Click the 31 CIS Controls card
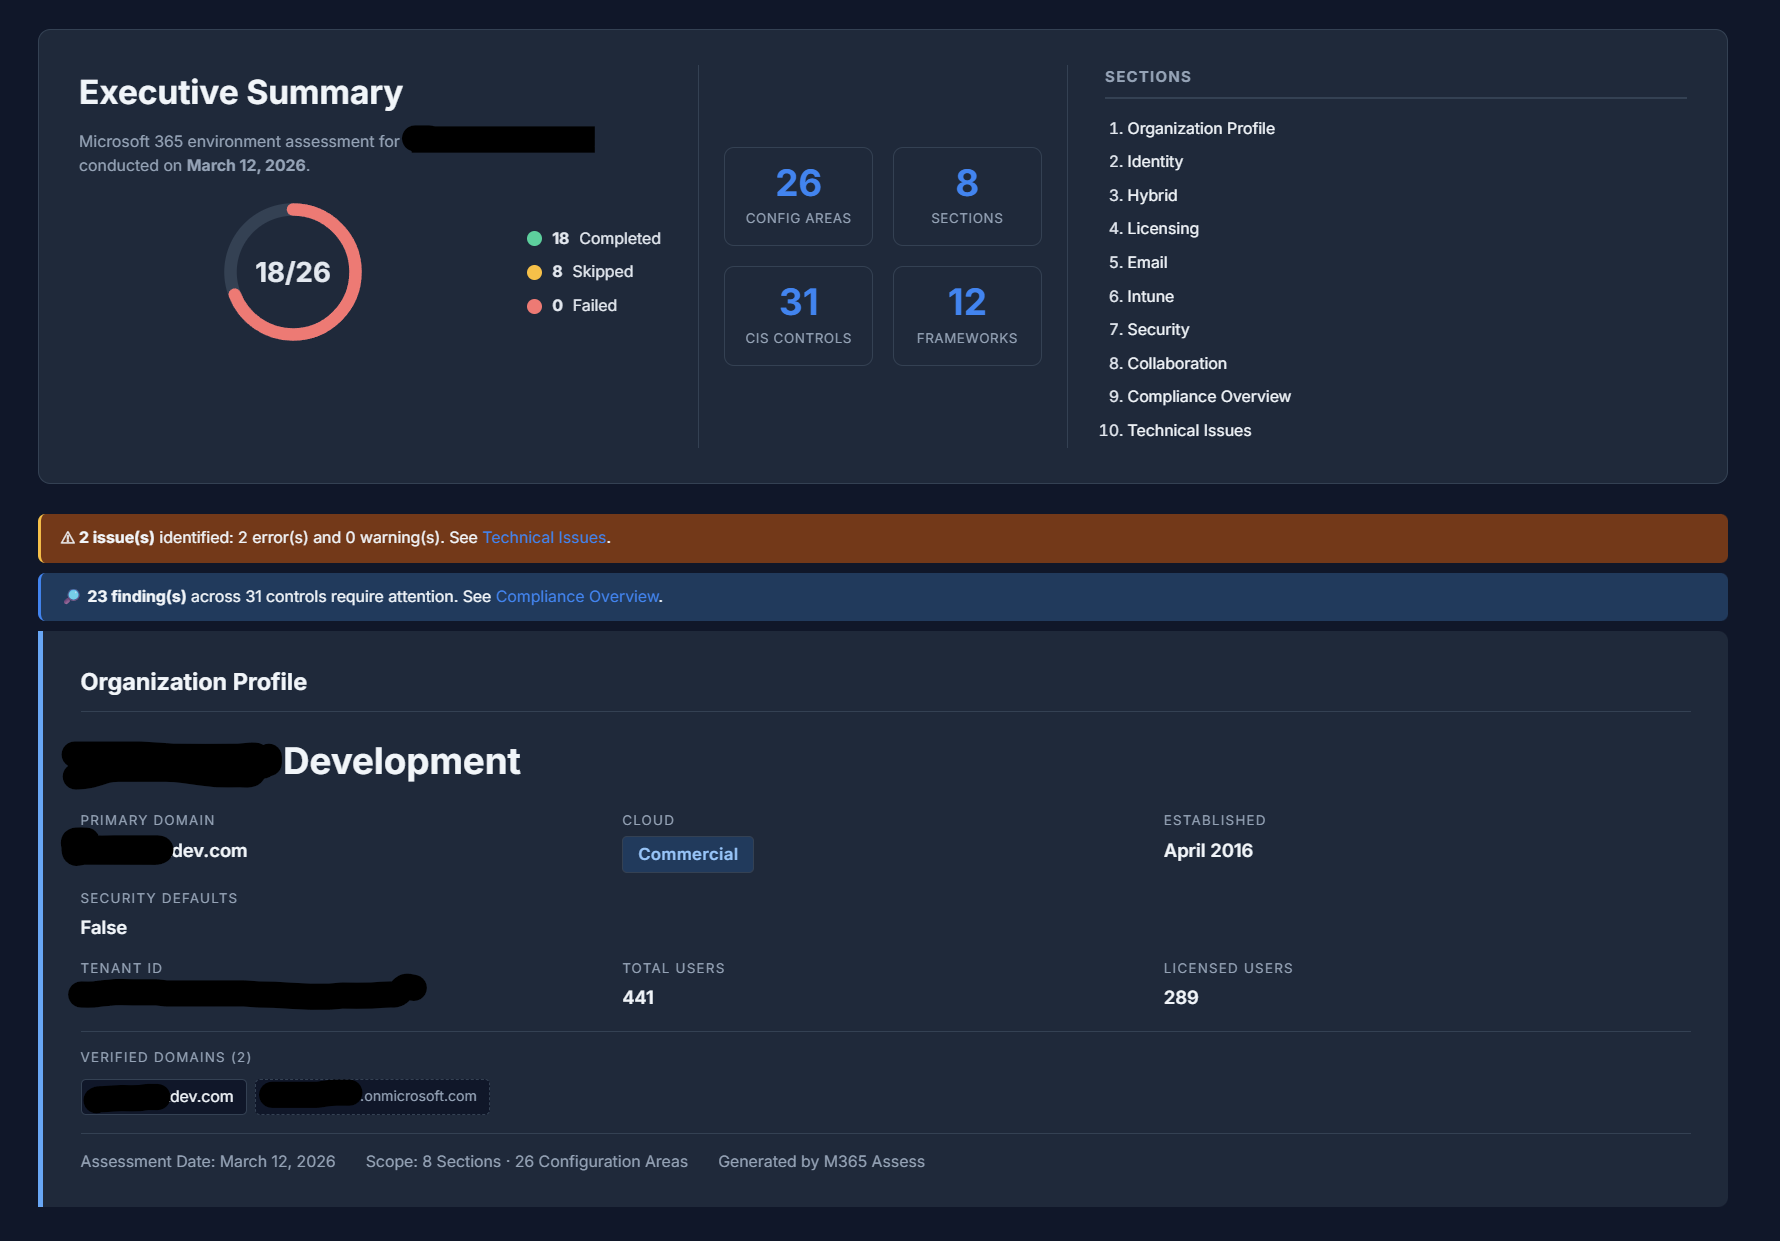Image resolution: width=1780 pixels, height=1241 pixels. 797,315
